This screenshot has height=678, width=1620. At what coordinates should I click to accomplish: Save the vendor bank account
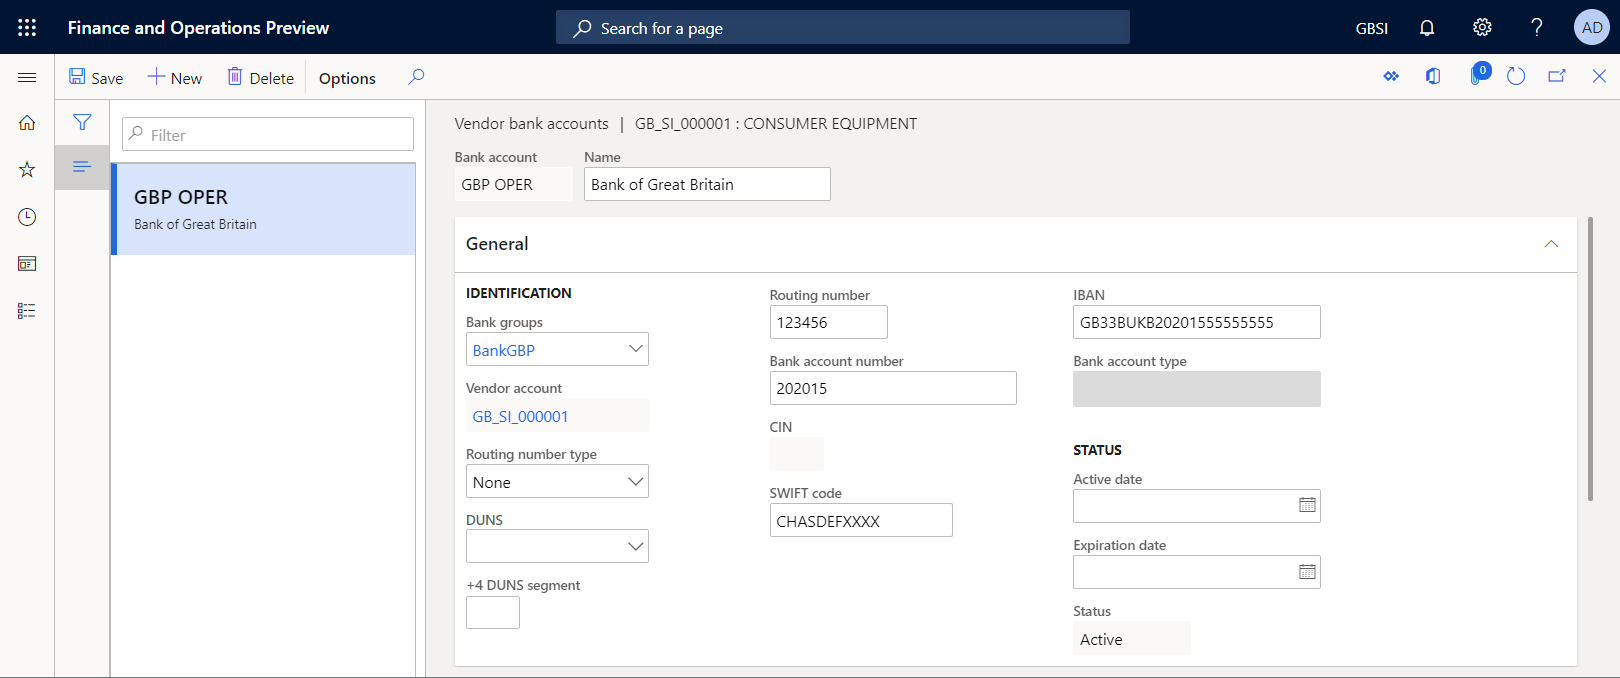(x=96, y=77)
